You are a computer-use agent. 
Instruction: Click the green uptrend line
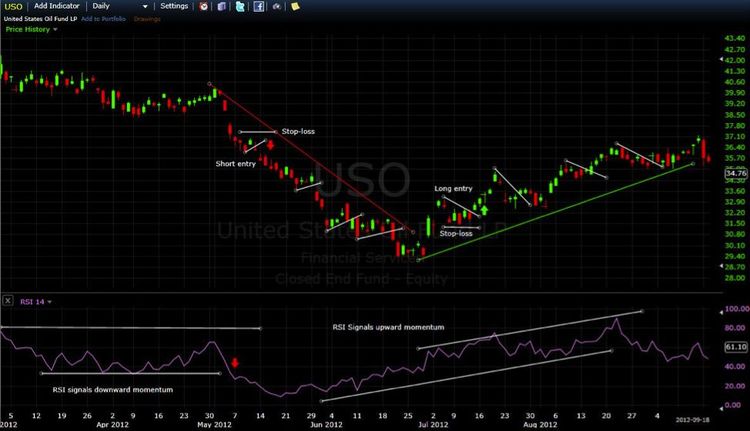(x=555, y=212)
